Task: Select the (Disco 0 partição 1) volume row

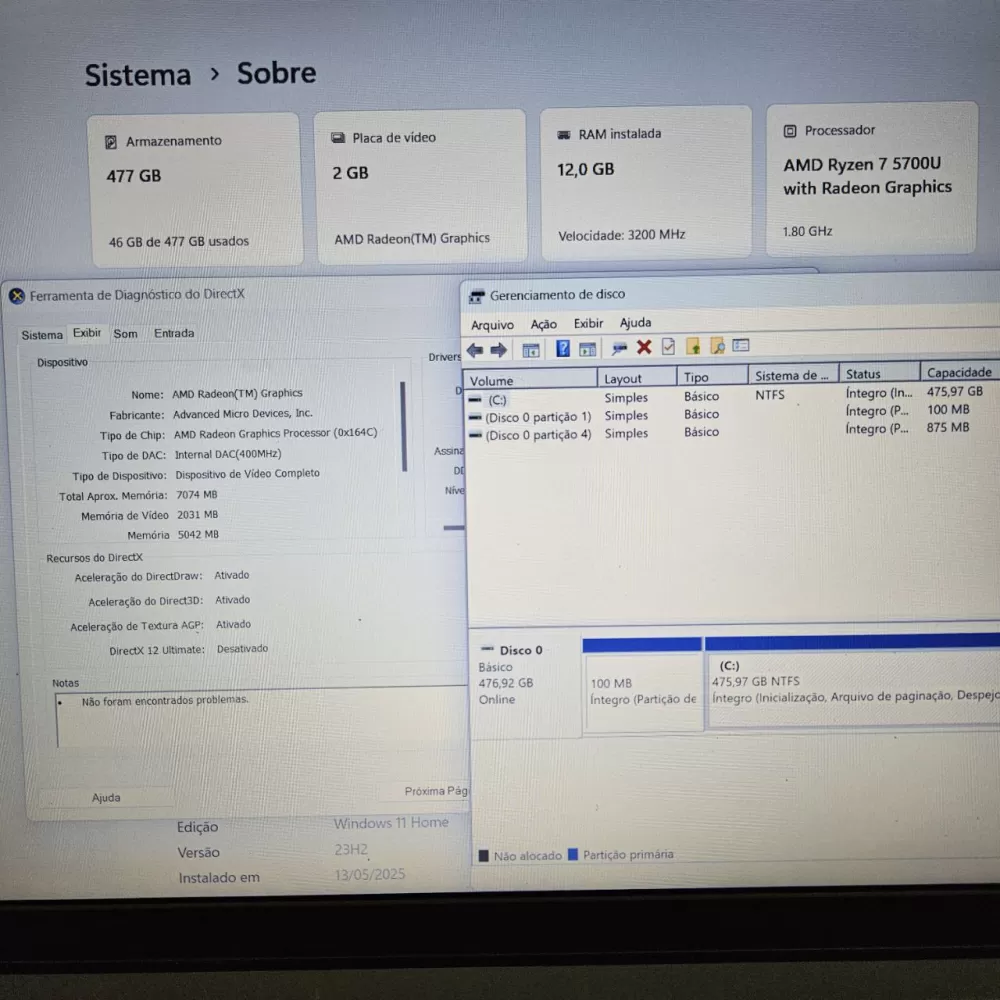Action: 732,414
